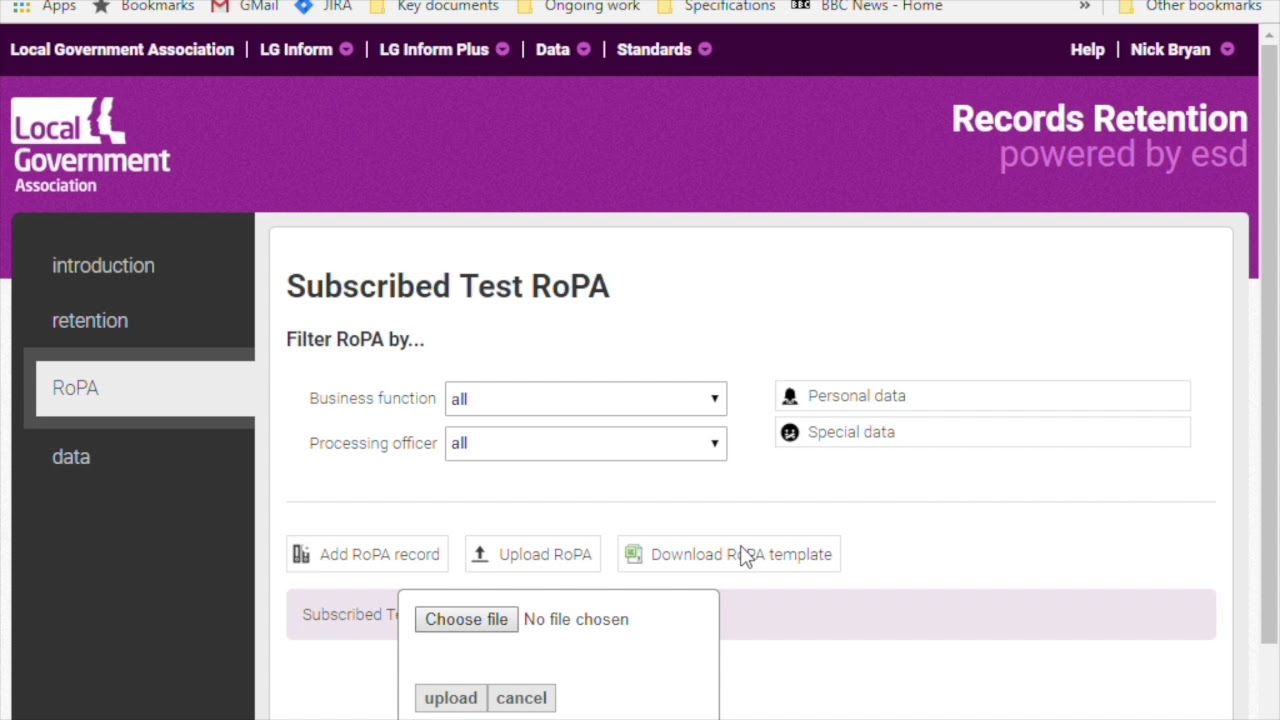Click the Local Government Association logo
Viewport: 1280px width, 720px height.
[x=91, y=145]
